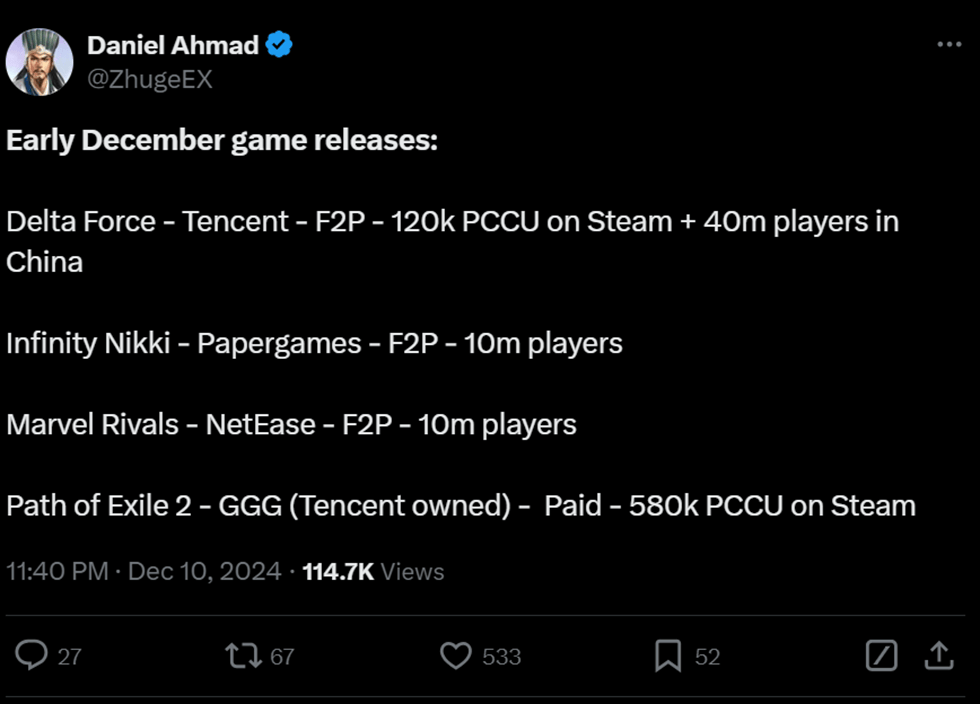
Task: Click the Dec 10, 2024 date
Action: [x=204, y=571]
